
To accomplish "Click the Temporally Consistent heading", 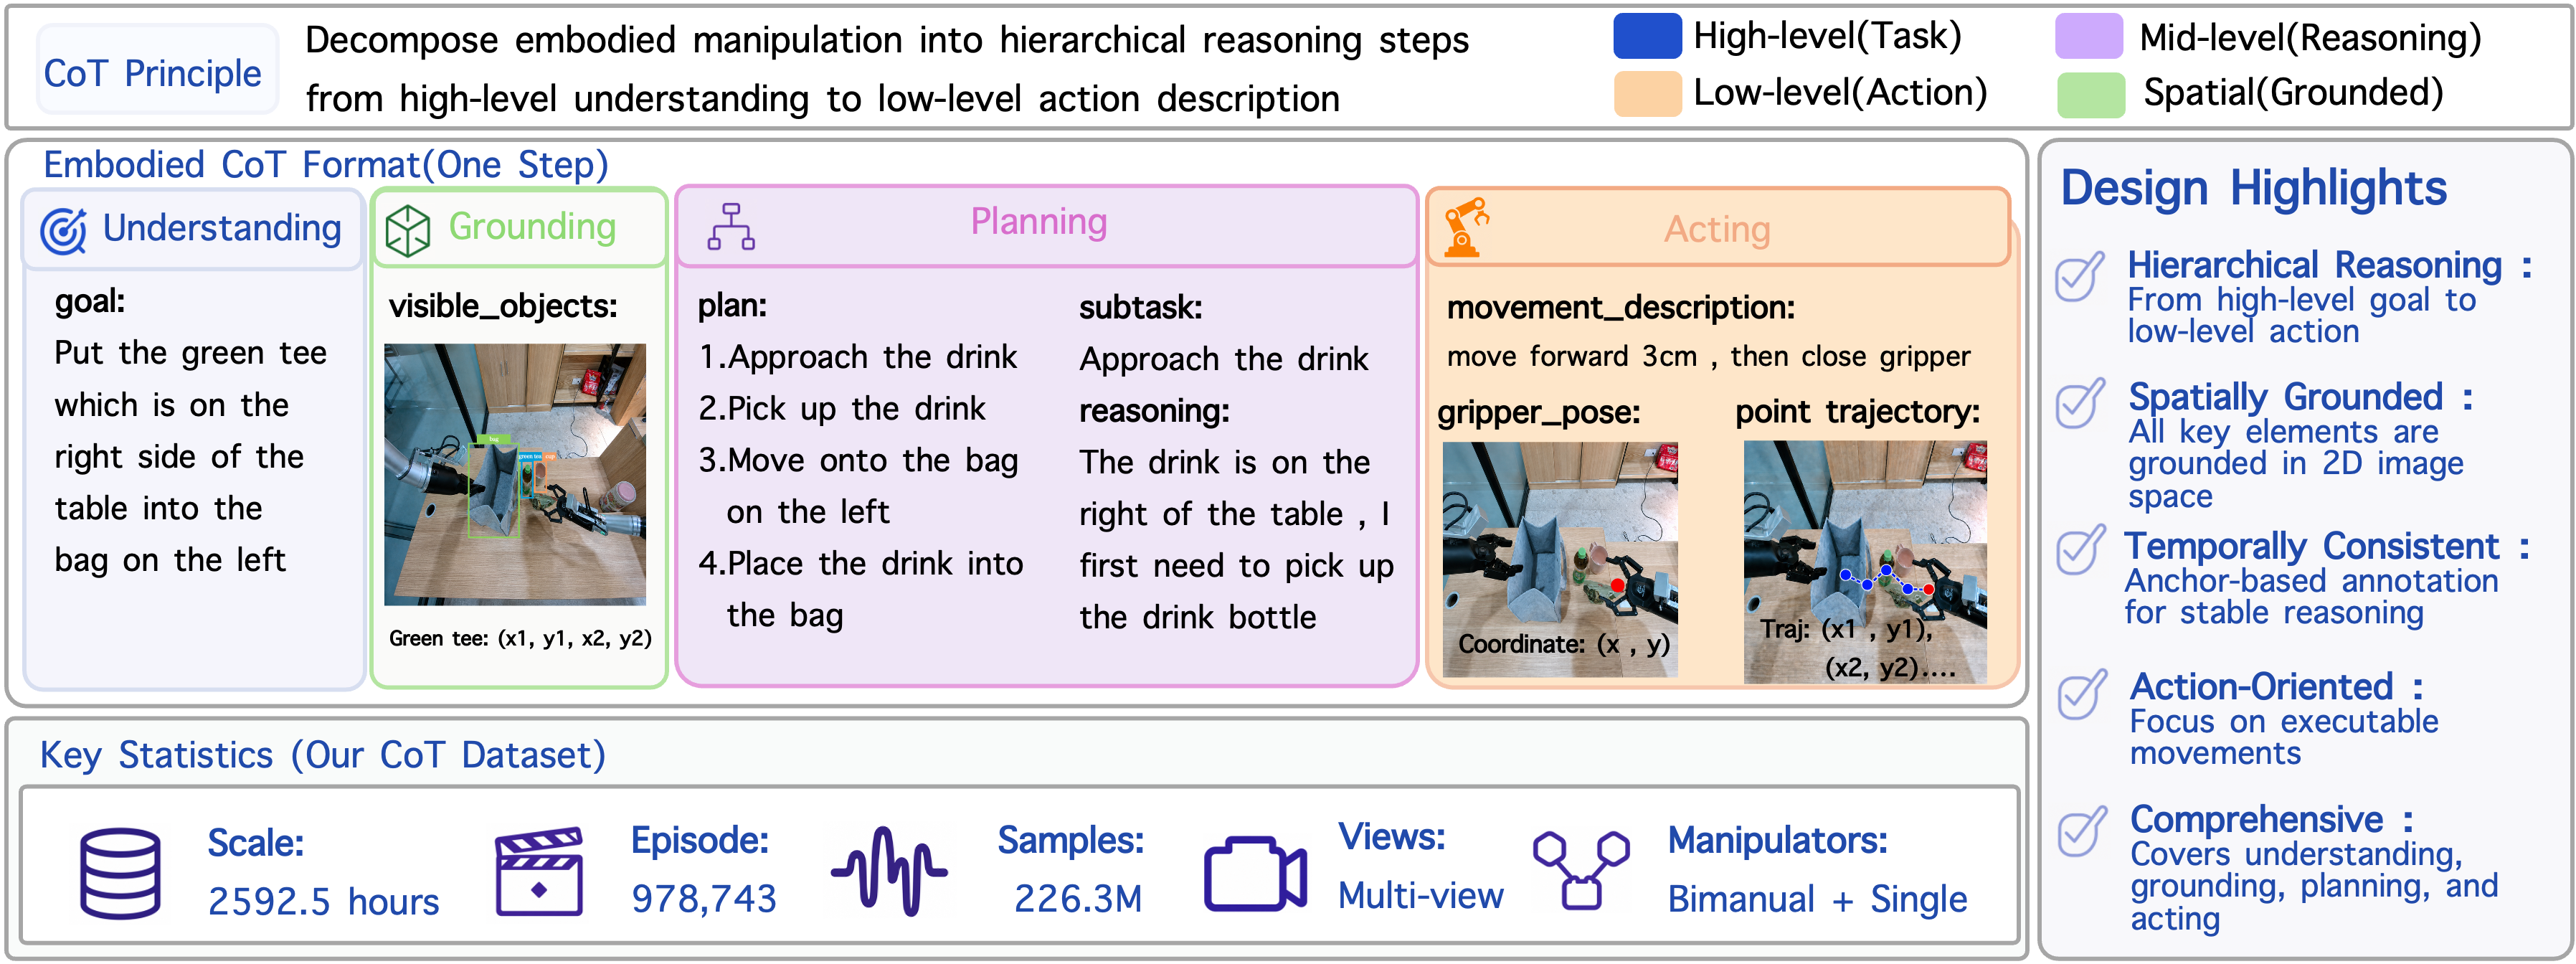I will click(x=2327, y=546).
